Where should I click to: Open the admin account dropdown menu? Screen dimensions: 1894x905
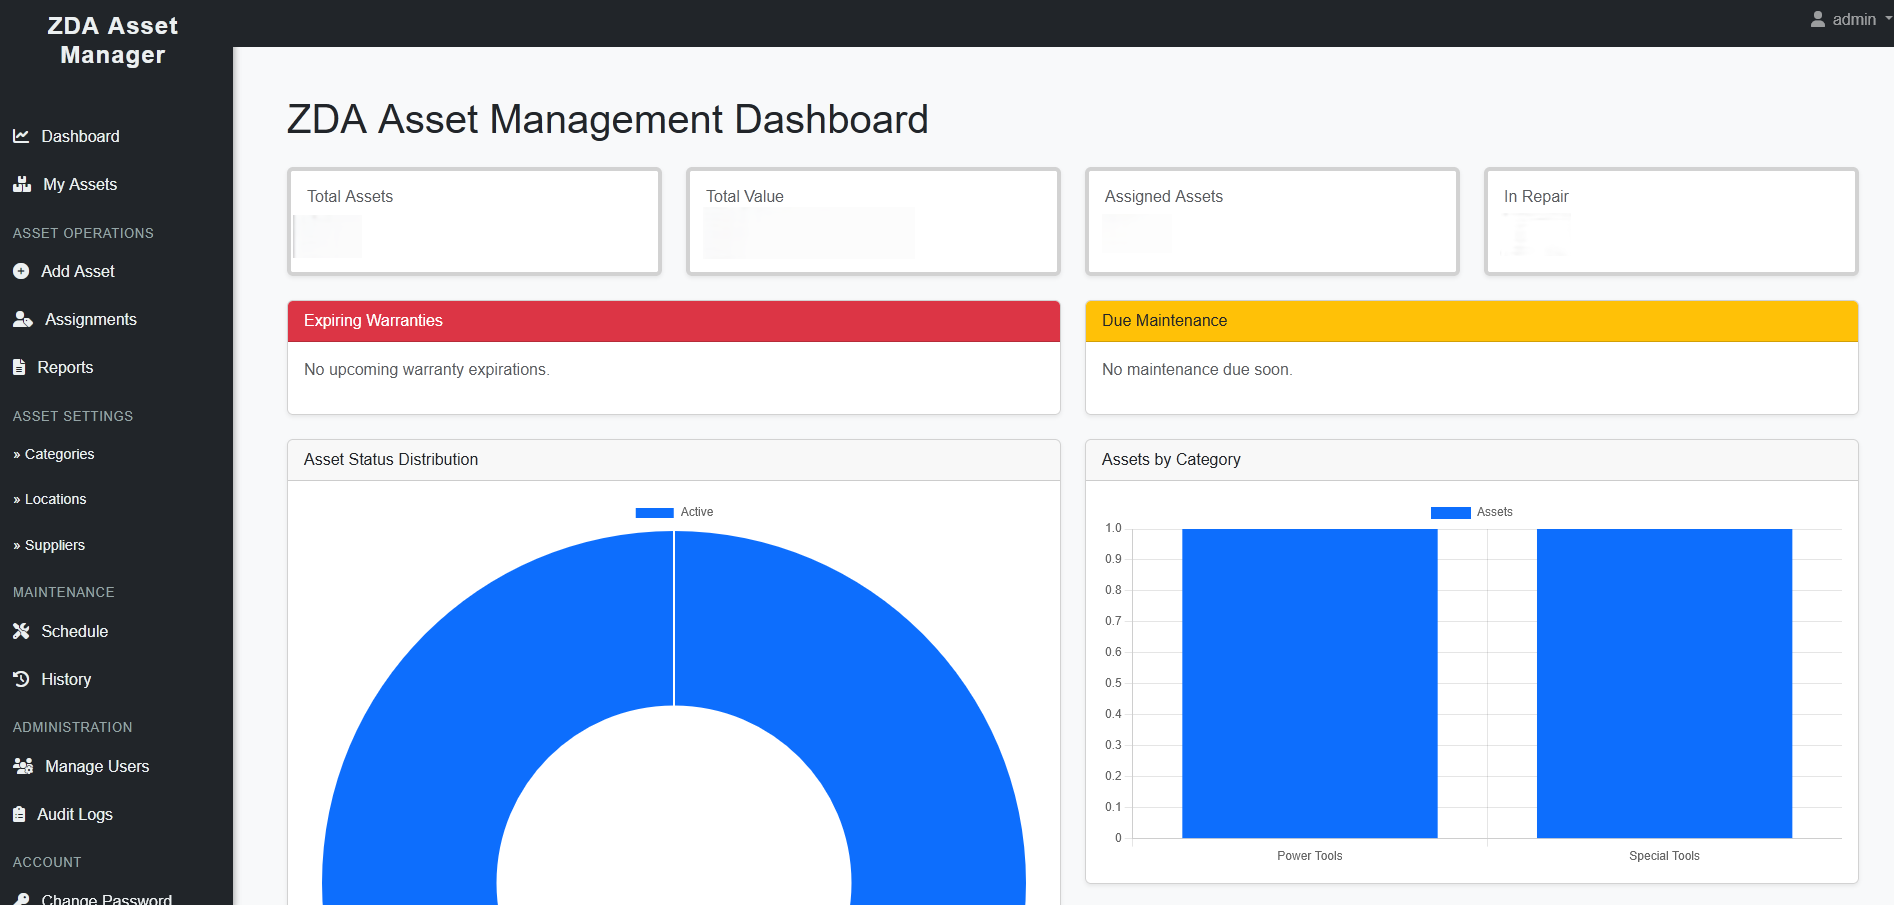1849,19
